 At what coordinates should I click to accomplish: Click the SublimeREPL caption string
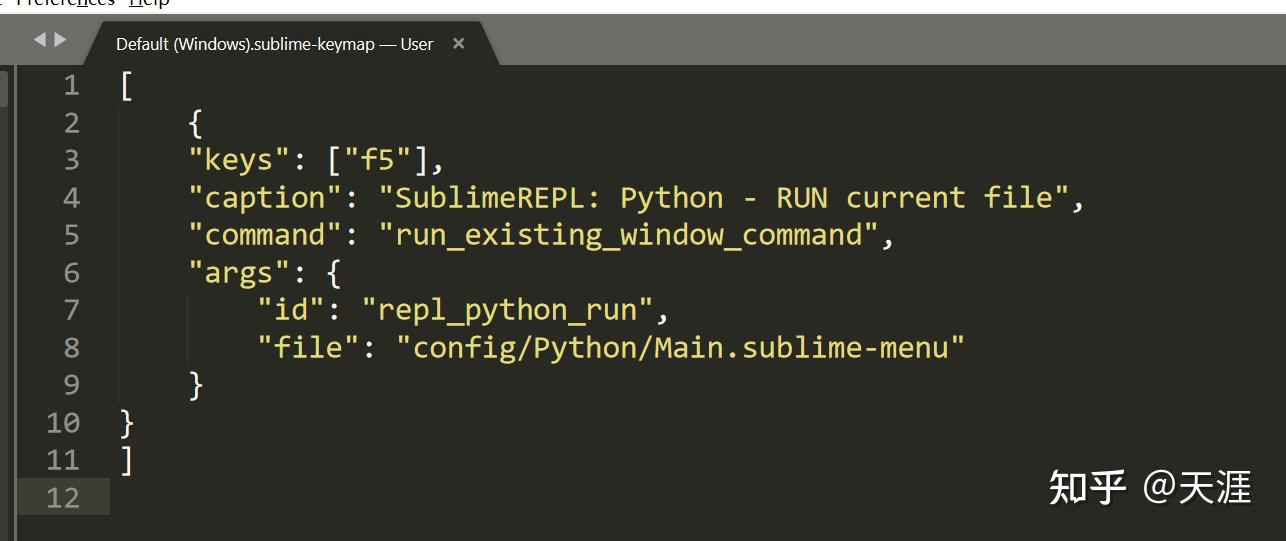click(724, 198)
